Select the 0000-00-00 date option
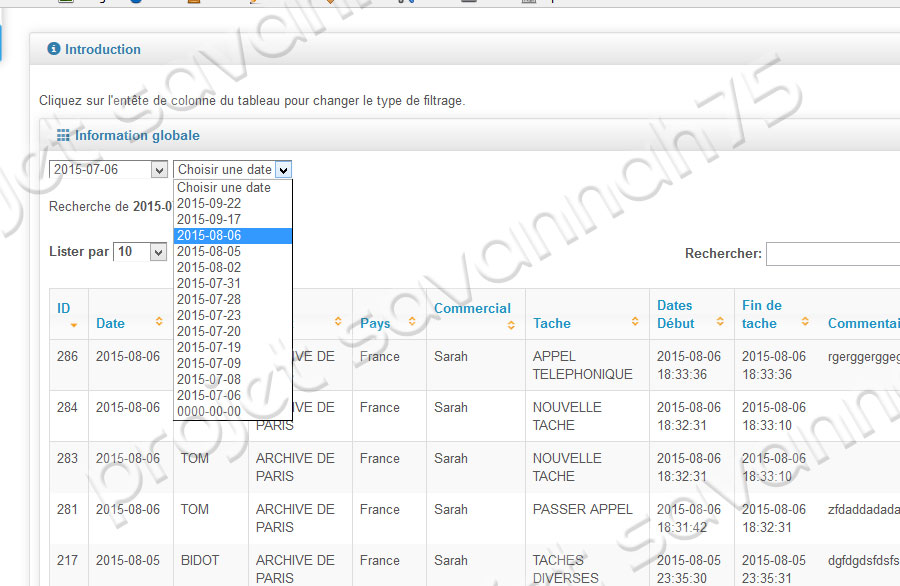The width and height of the screenshot is (900, 586). pos(209,411)
